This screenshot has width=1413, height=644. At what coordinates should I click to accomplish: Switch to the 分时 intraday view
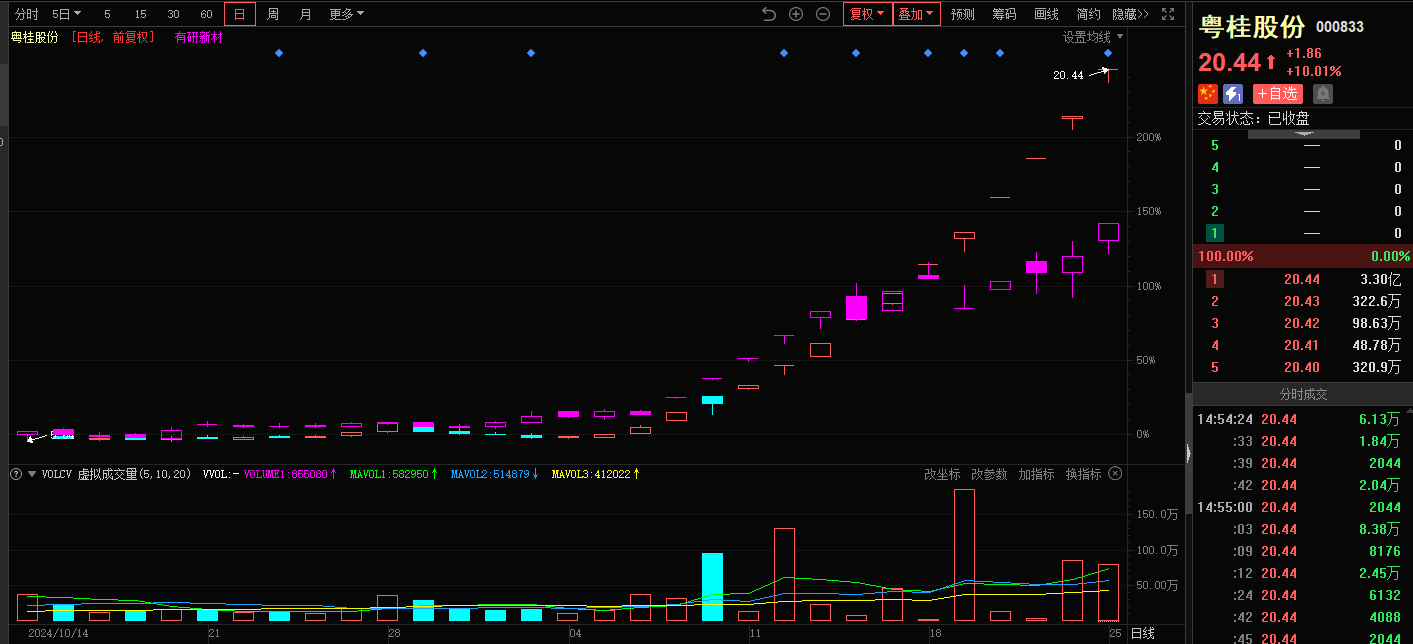point(27,14)
